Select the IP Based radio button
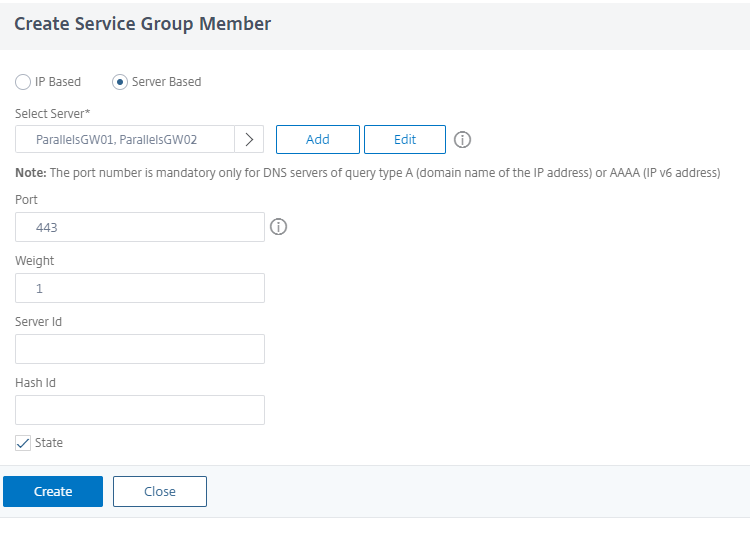750x533 pixels. point(23,82)
